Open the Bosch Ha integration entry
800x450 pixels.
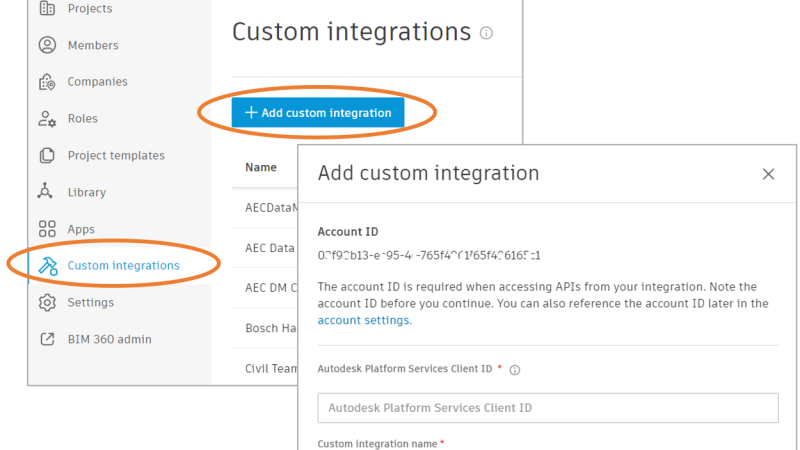[270, 327]
